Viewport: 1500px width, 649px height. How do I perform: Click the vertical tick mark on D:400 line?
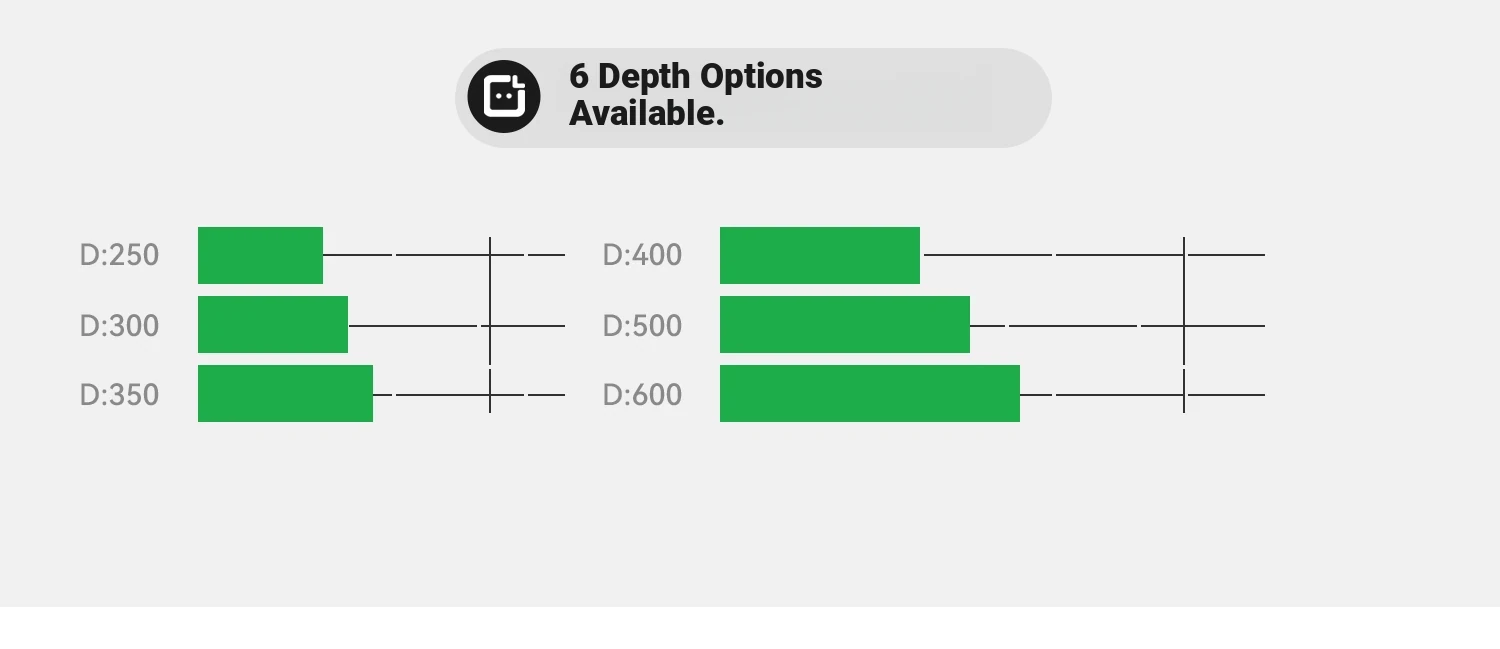point(1184,255)
